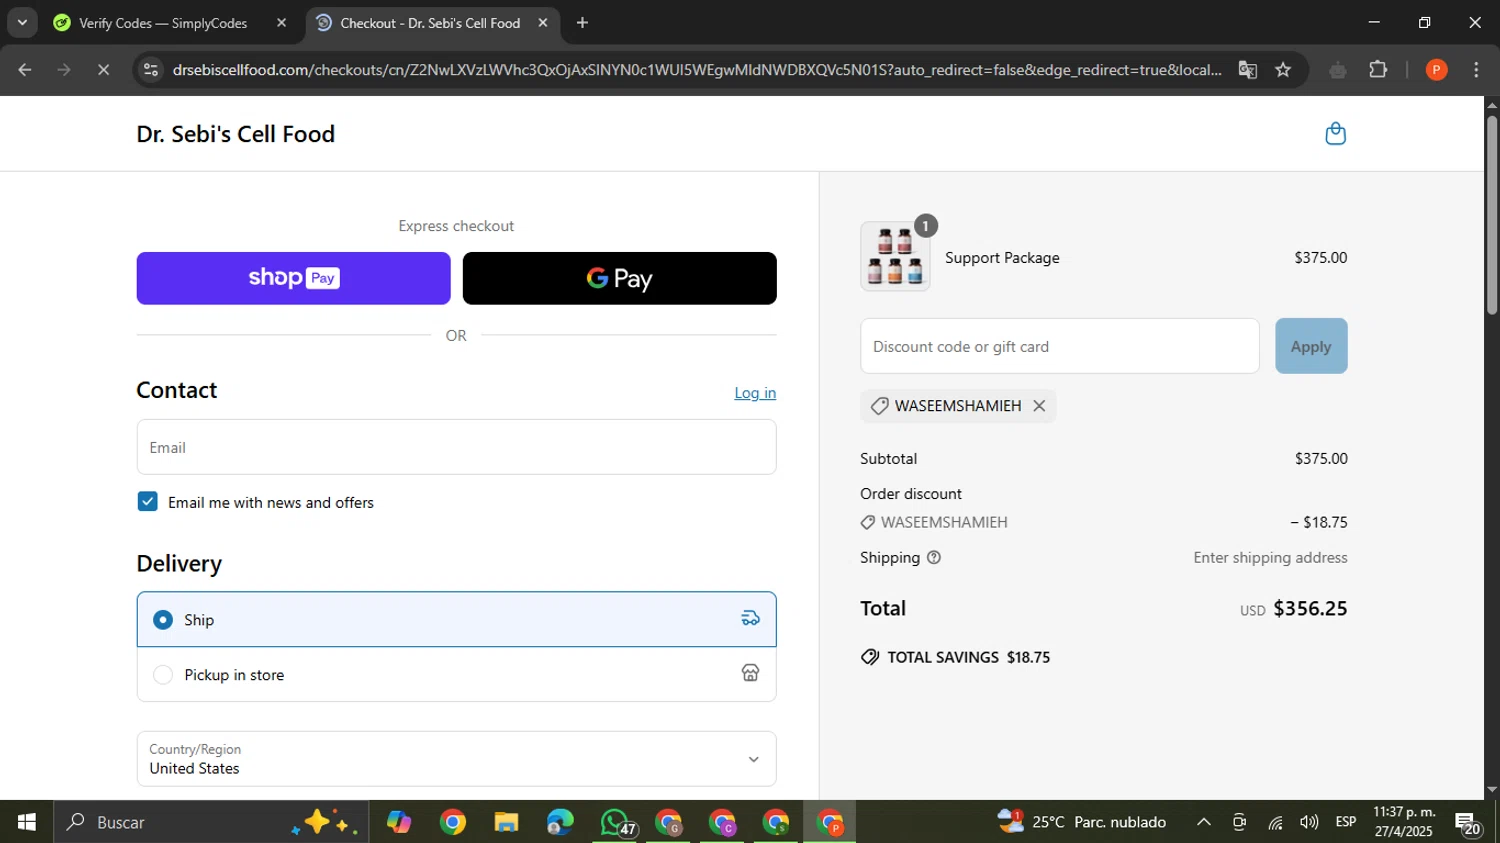Click the Apply discount button

point(1311,346)
